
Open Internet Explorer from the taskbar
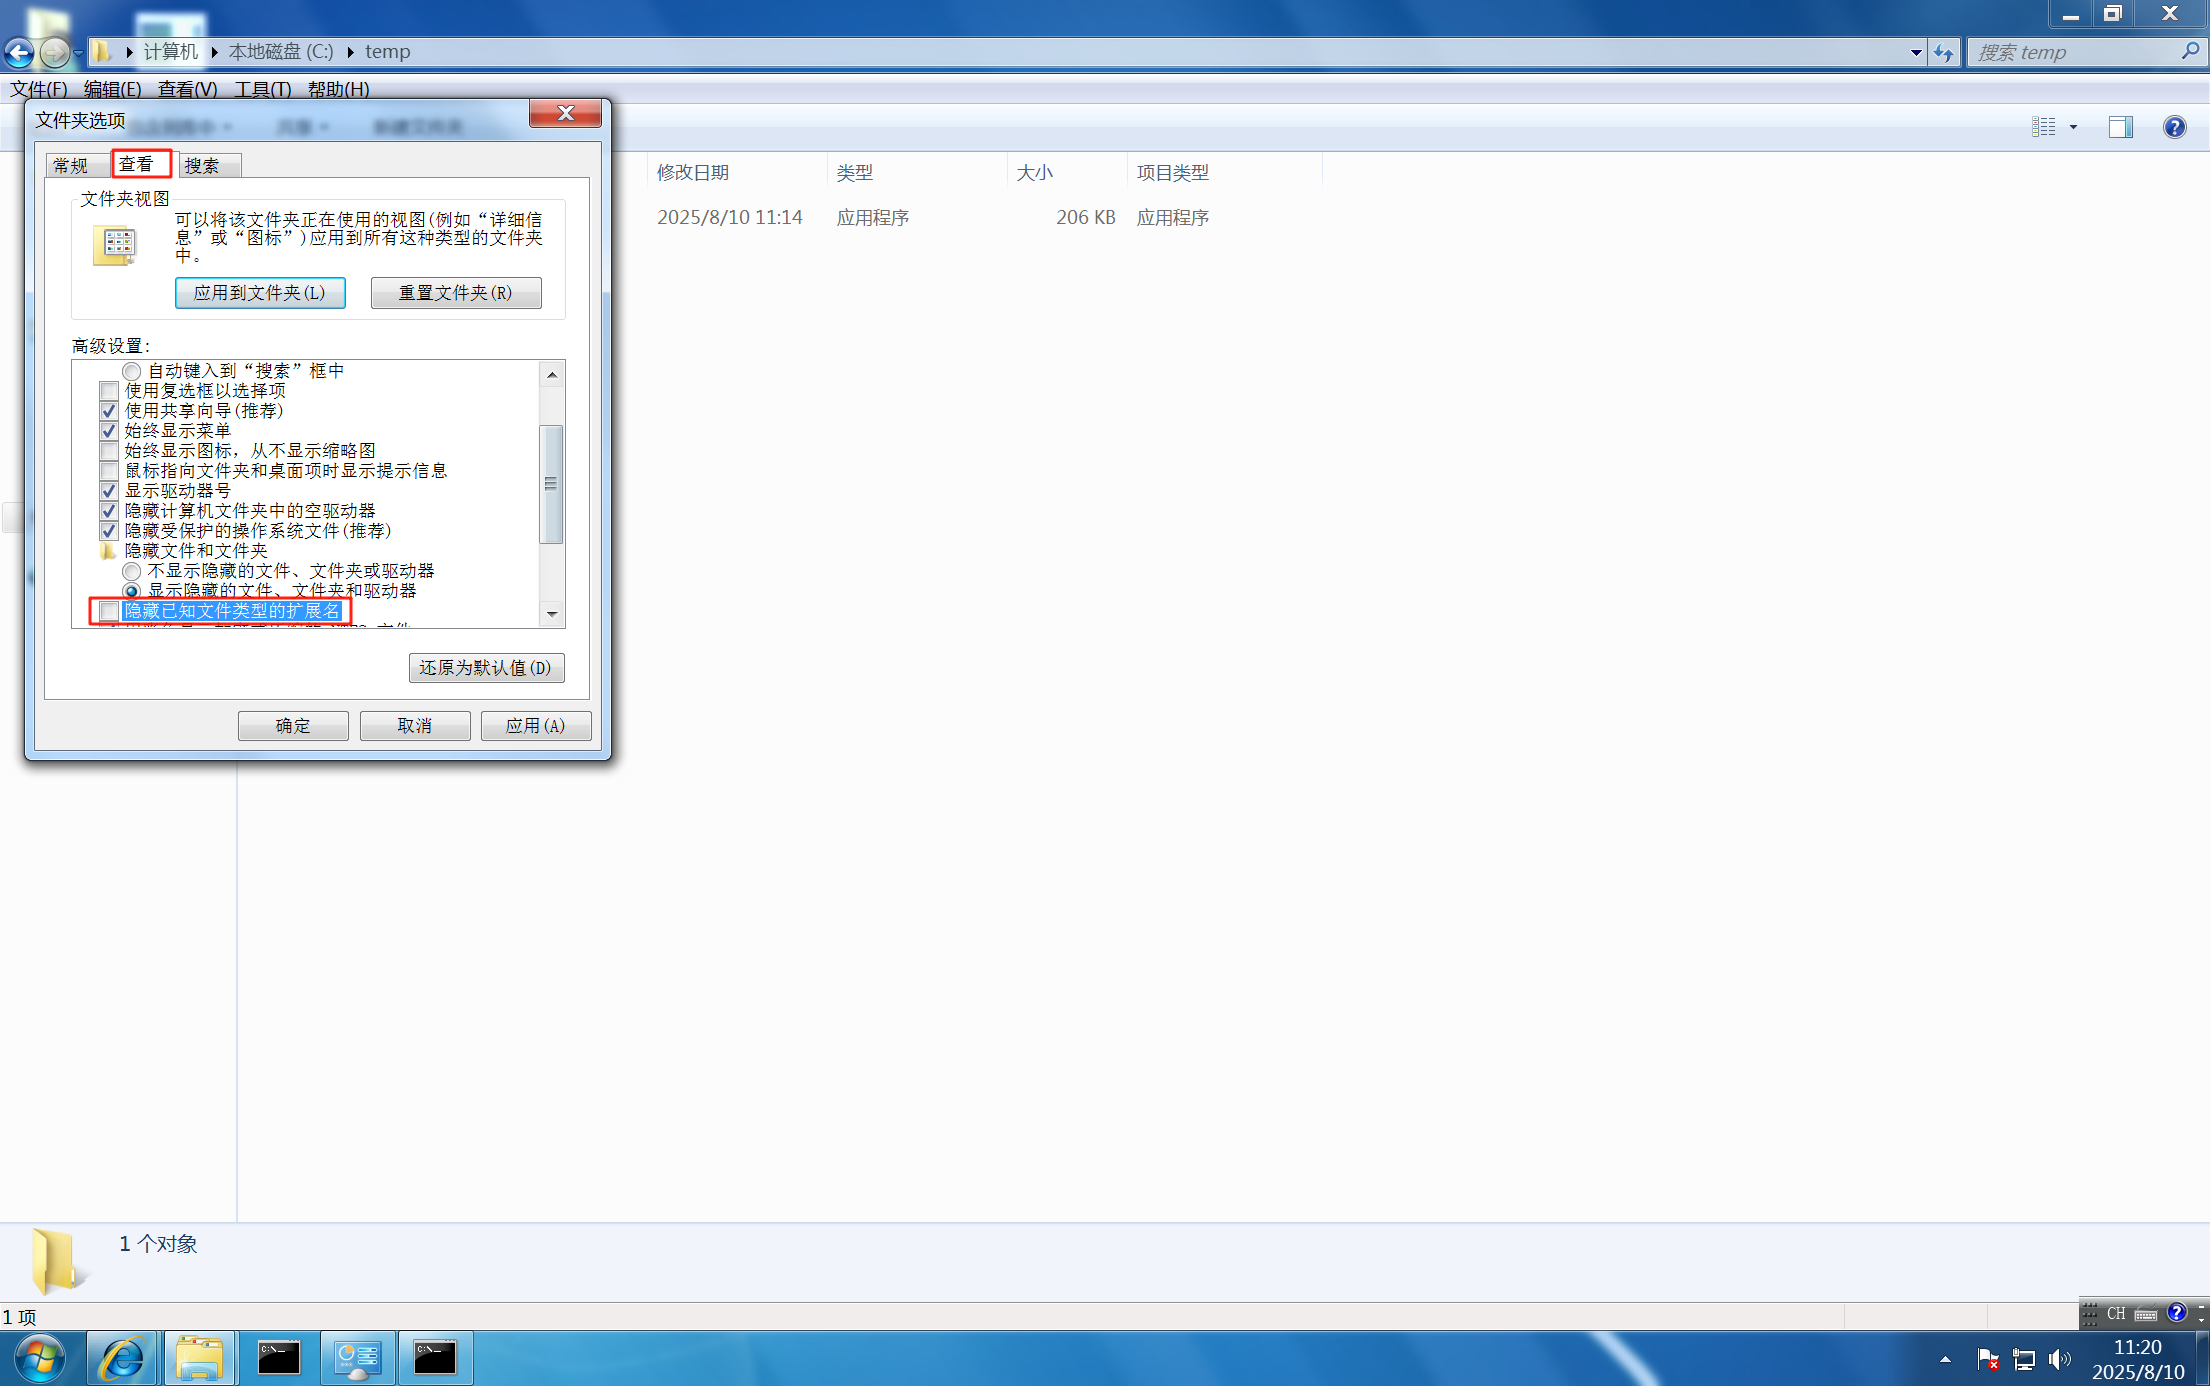[122, 1358]
